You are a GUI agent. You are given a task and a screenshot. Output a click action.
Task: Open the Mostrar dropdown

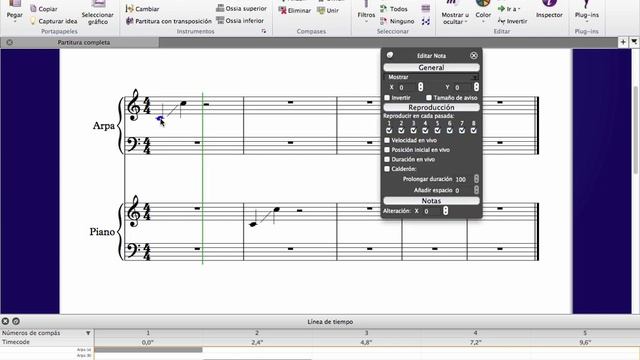pyautogui.click(x=431, y=77)
